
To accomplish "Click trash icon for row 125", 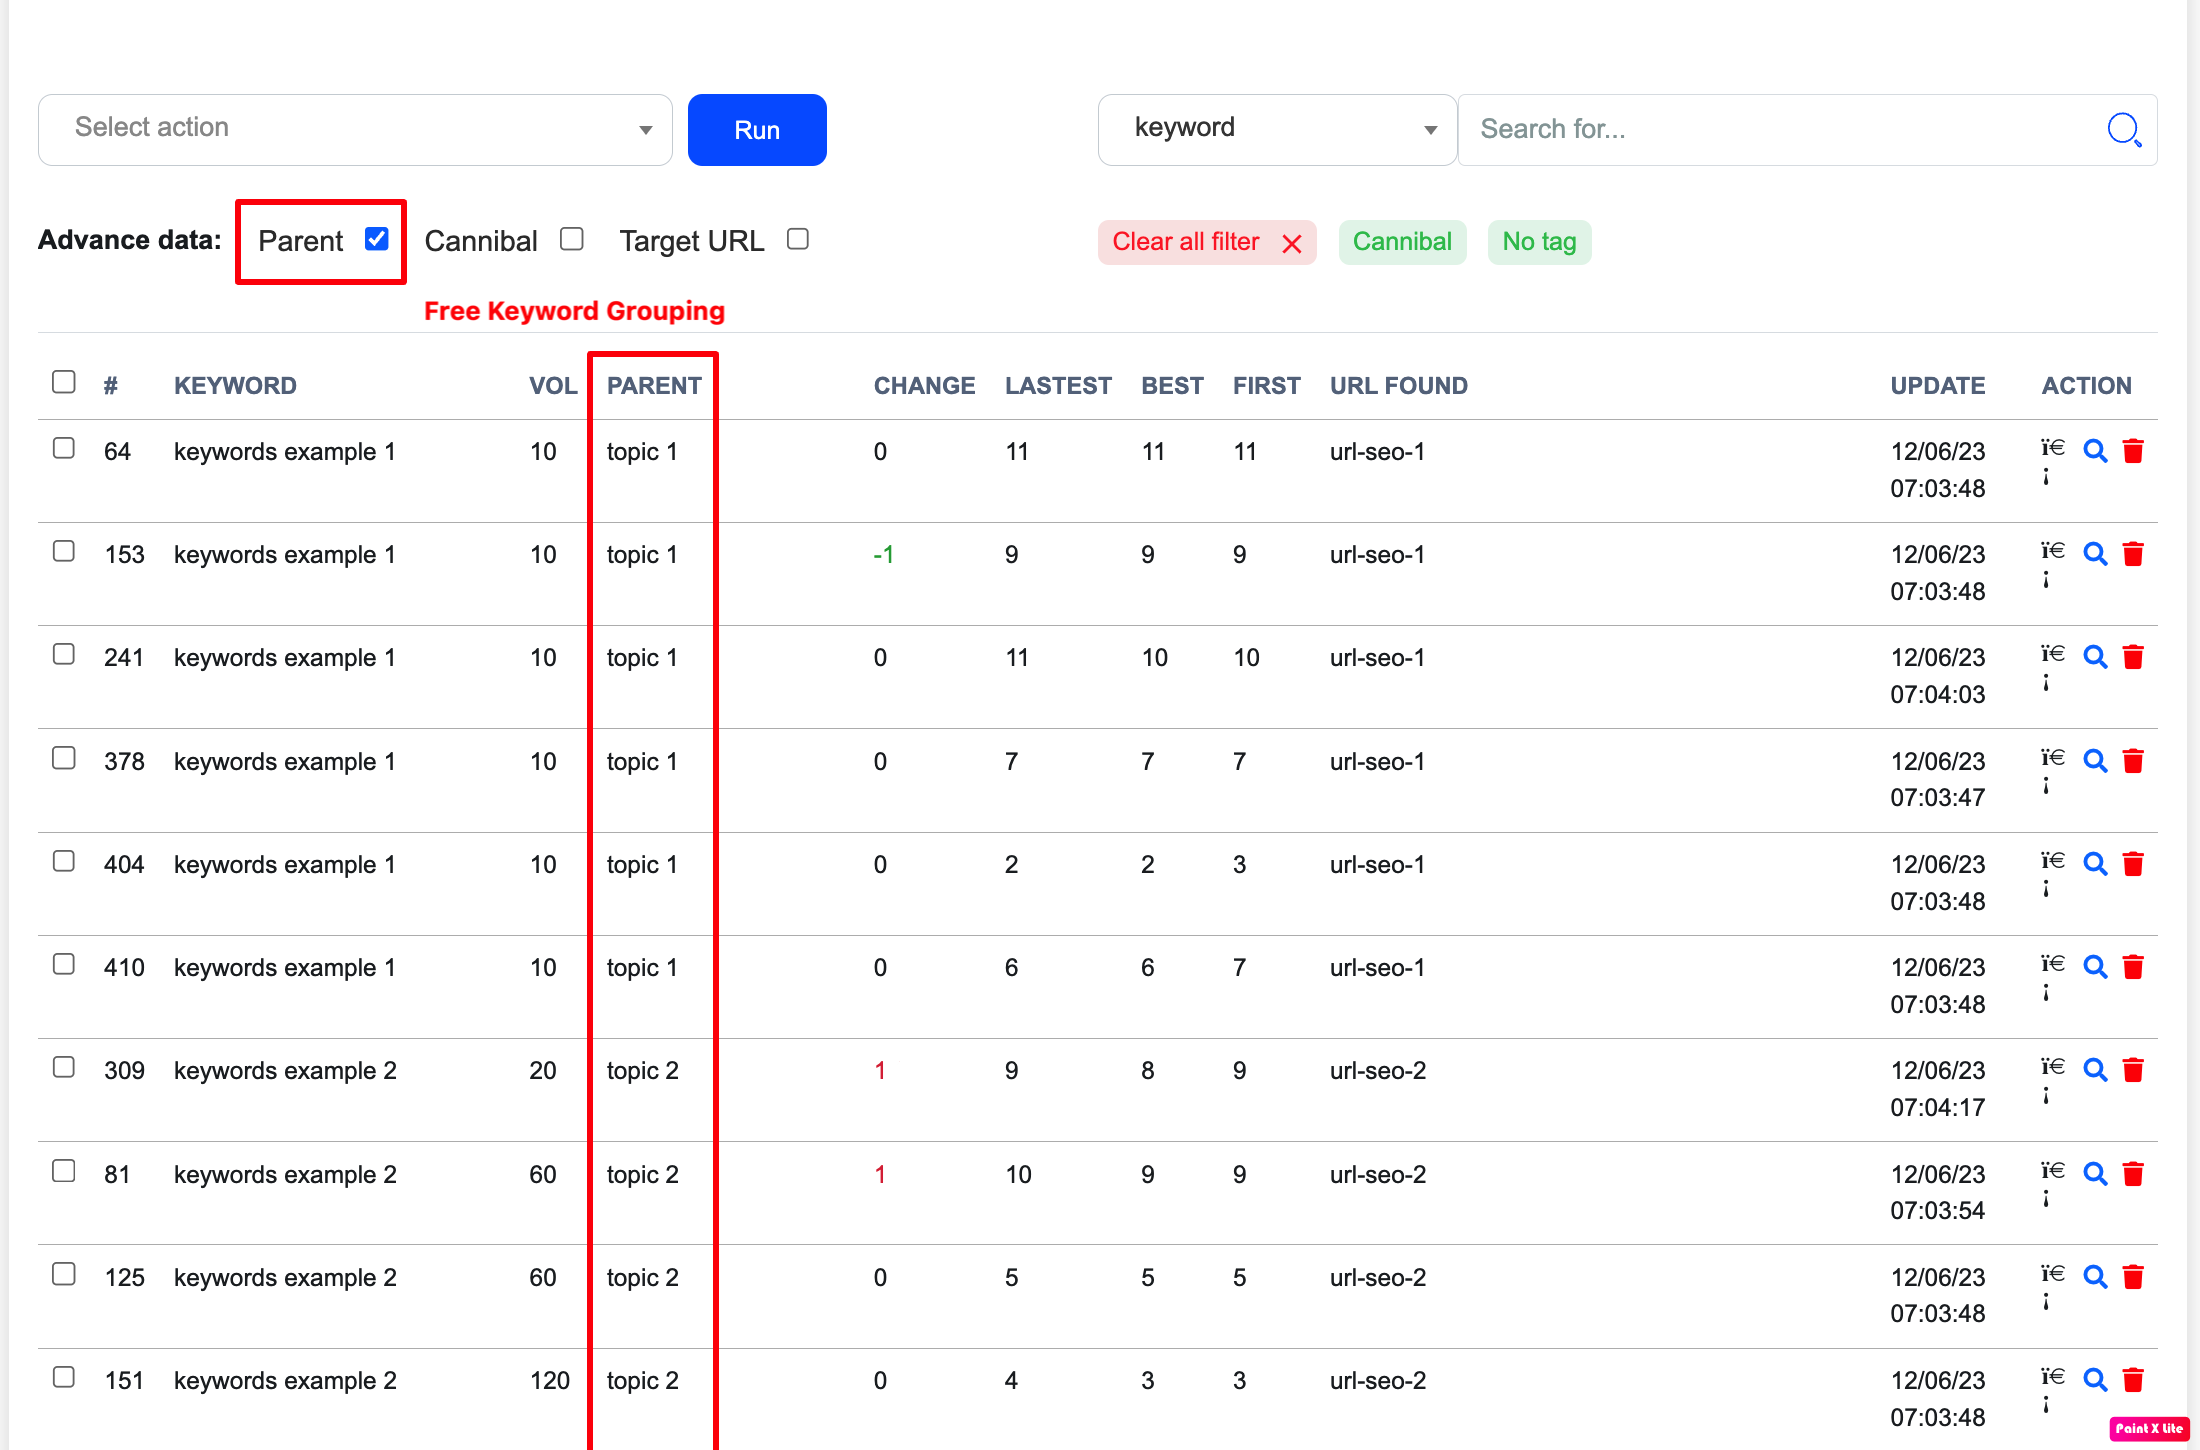I will tap(2133, 1277).
